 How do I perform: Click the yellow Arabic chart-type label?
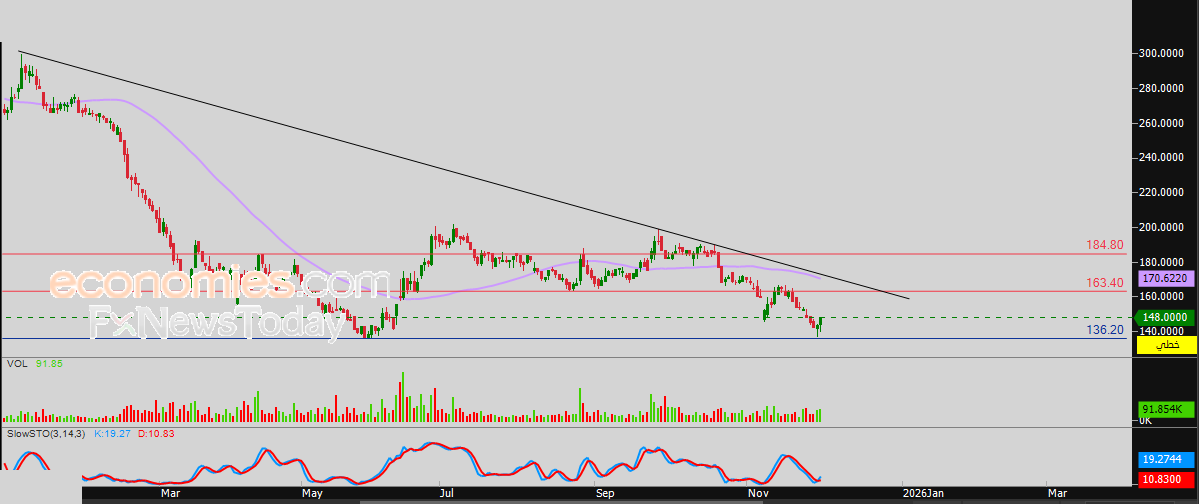coord(1166,344)
